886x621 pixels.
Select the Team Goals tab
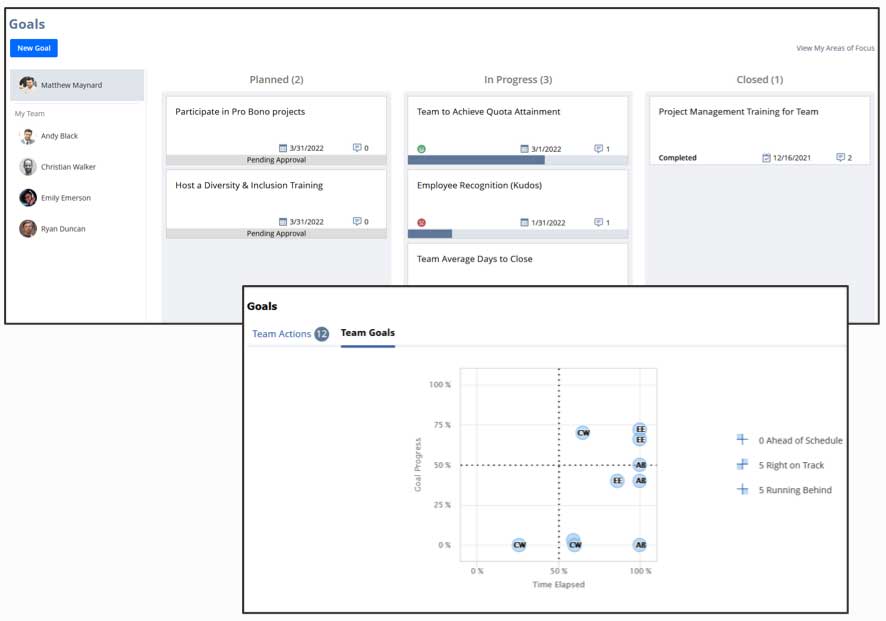point(368,333)
